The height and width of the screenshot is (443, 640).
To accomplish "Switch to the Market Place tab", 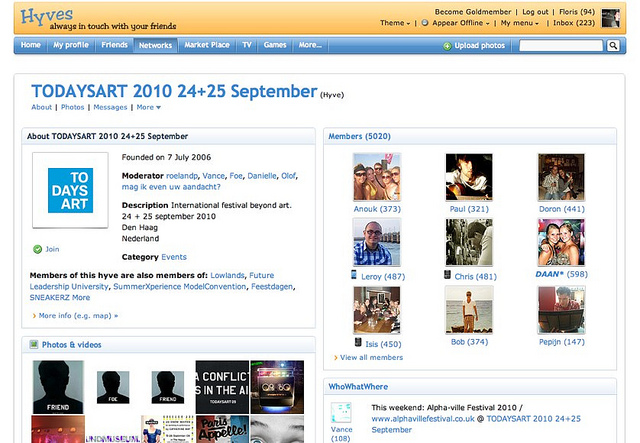I will coord(207,45).
